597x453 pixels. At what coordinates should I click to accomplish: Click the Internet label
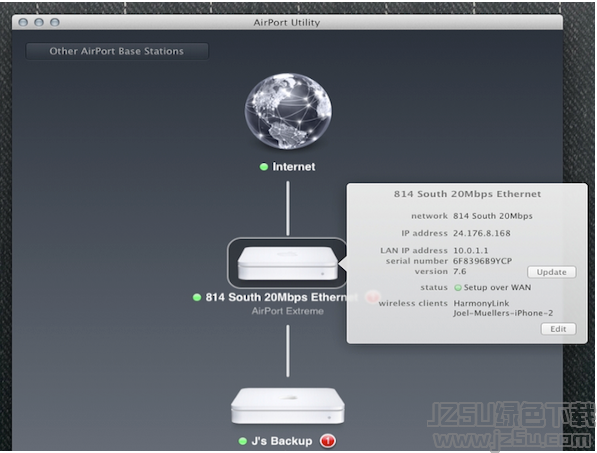point(294,167)
